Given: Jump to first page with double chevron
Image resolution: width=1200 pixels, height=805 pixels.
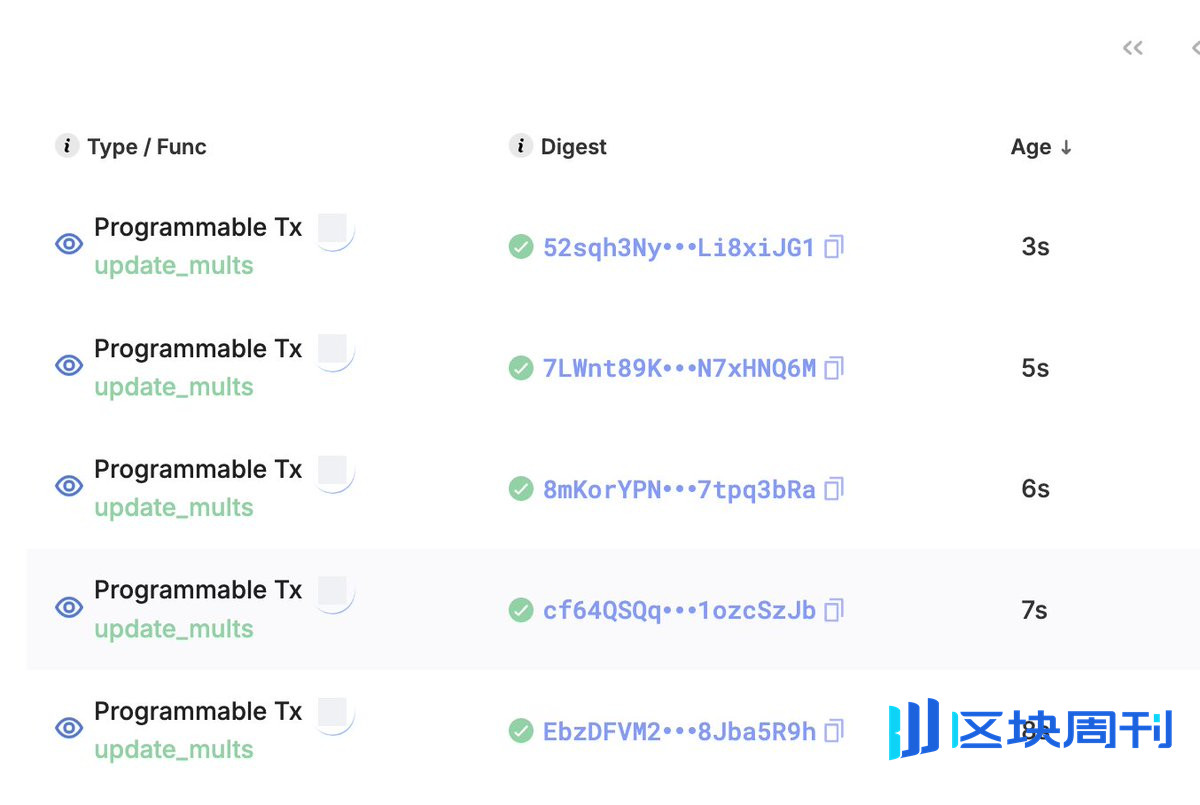Looking at the screenshot, I should 1132,48.
